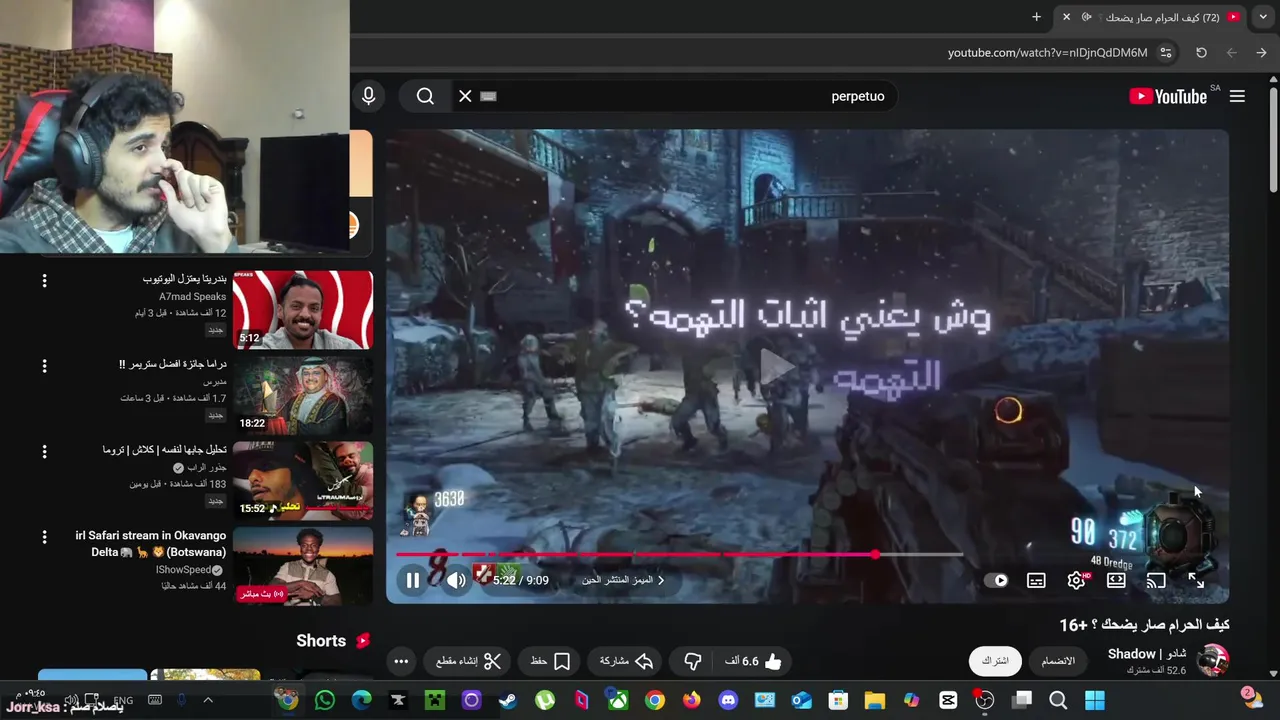
Task: Join the channel with الانضمام button
Action: [x=1058, y=661]
